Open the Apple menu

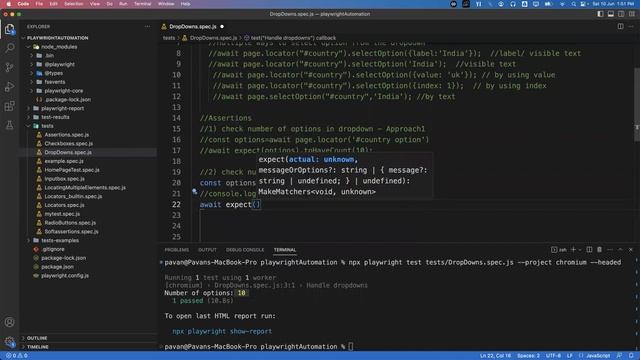8,4
